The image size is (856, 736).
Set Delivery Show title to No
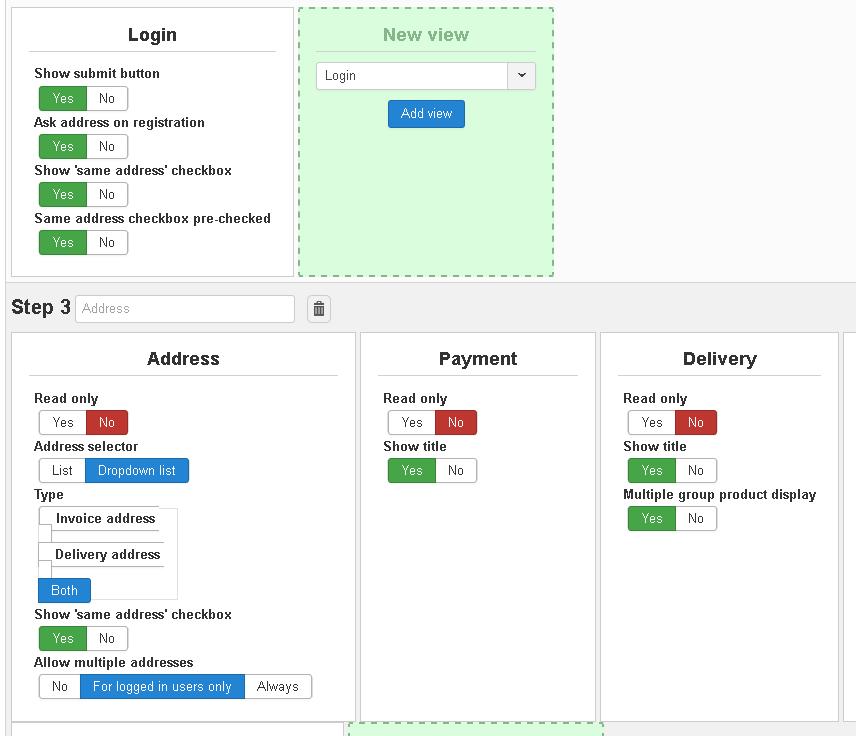[x=696, y=471]
